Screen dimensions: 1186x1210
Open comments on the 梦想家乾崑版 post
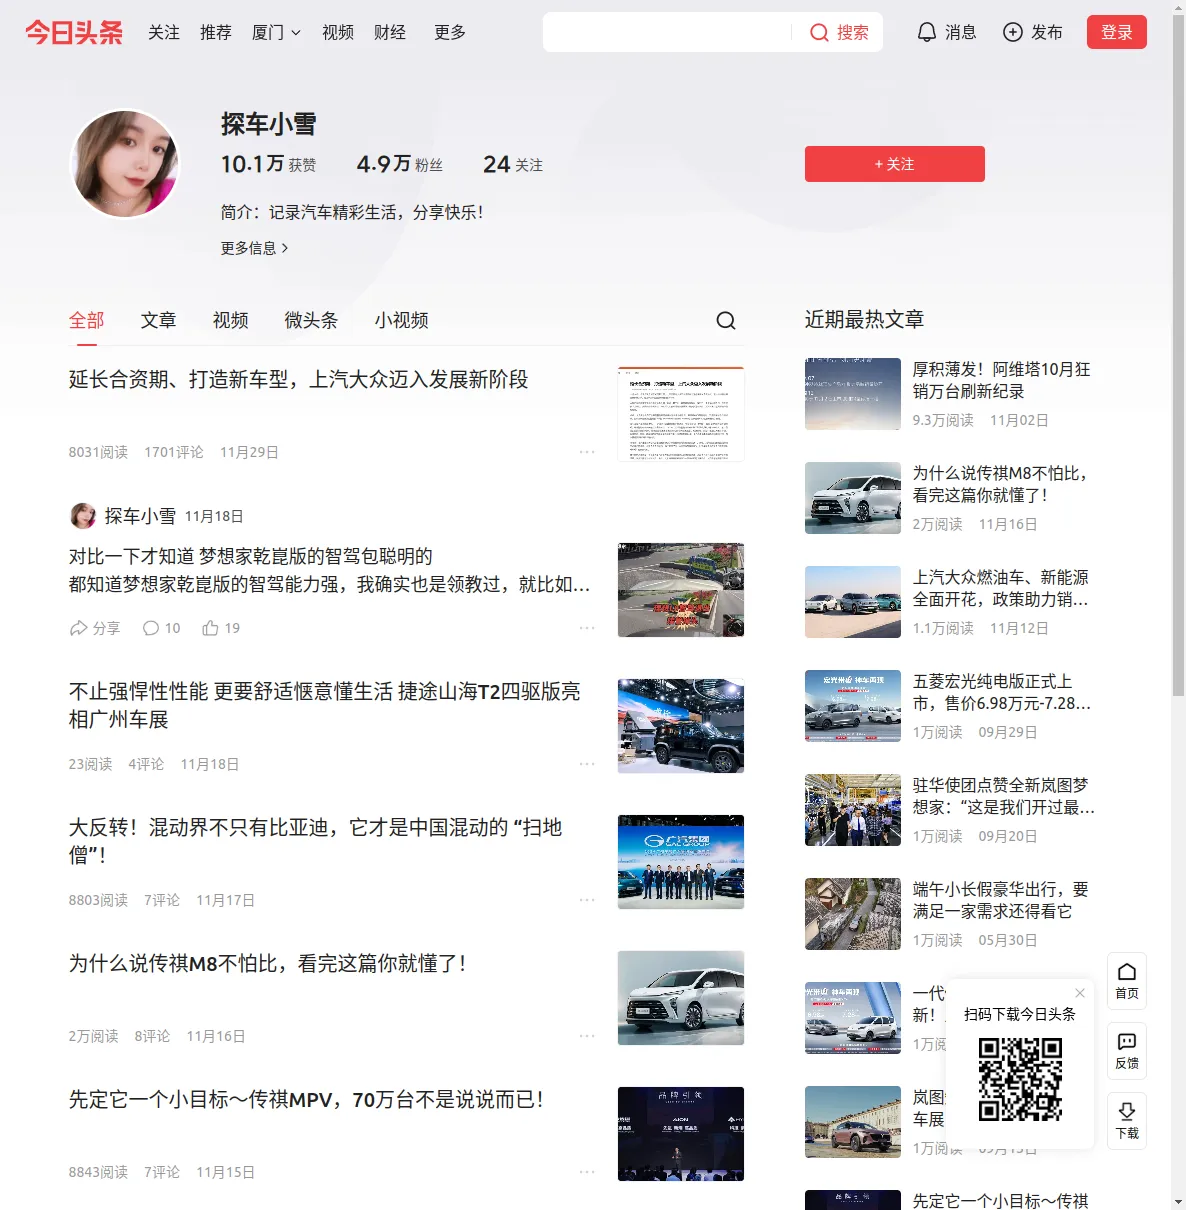pos(162,628)
